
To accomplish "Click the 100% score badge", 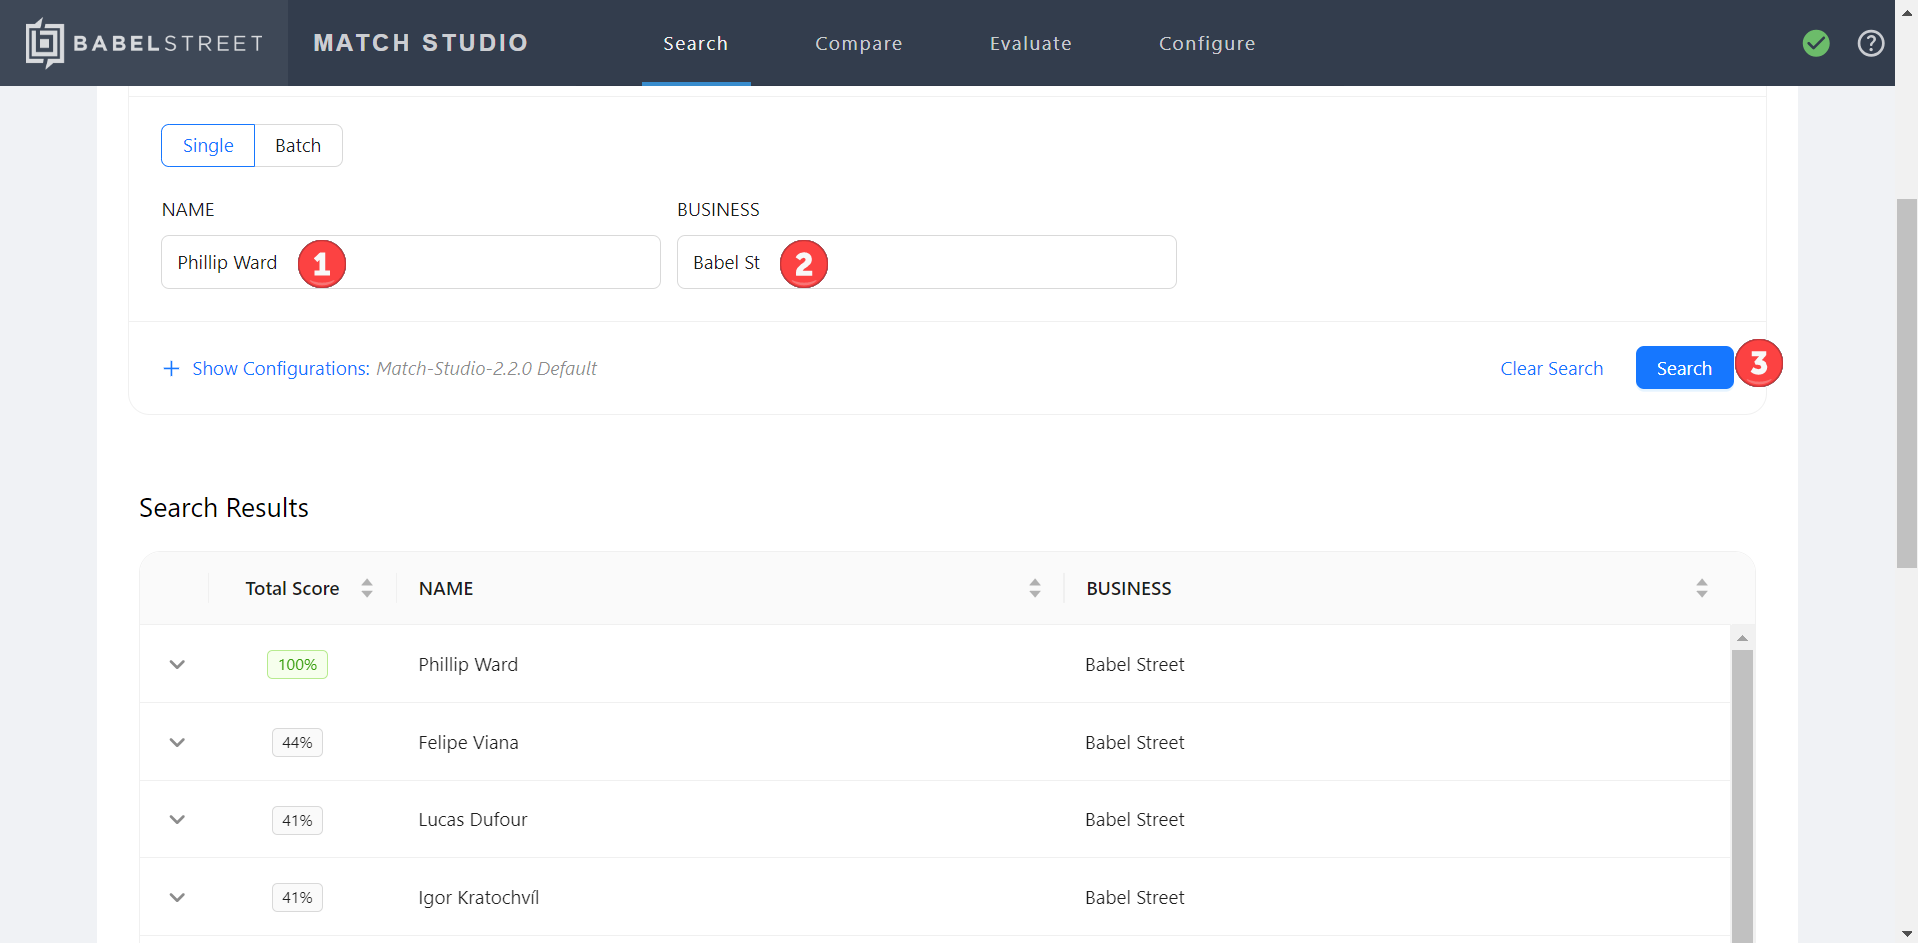I will pyautogui.click(x=297, y=664).
